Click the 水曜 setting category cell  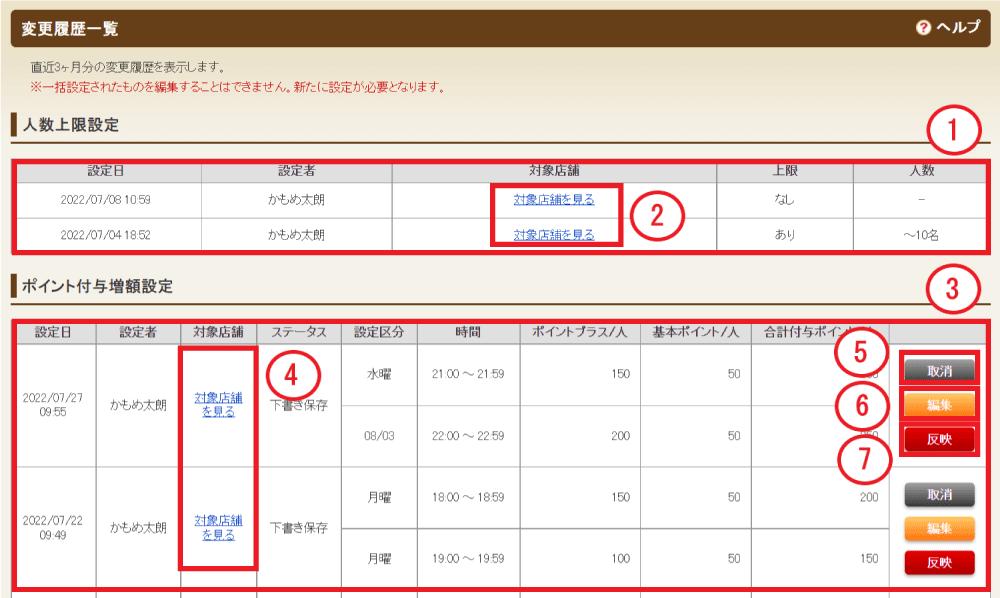click(379, 374)
